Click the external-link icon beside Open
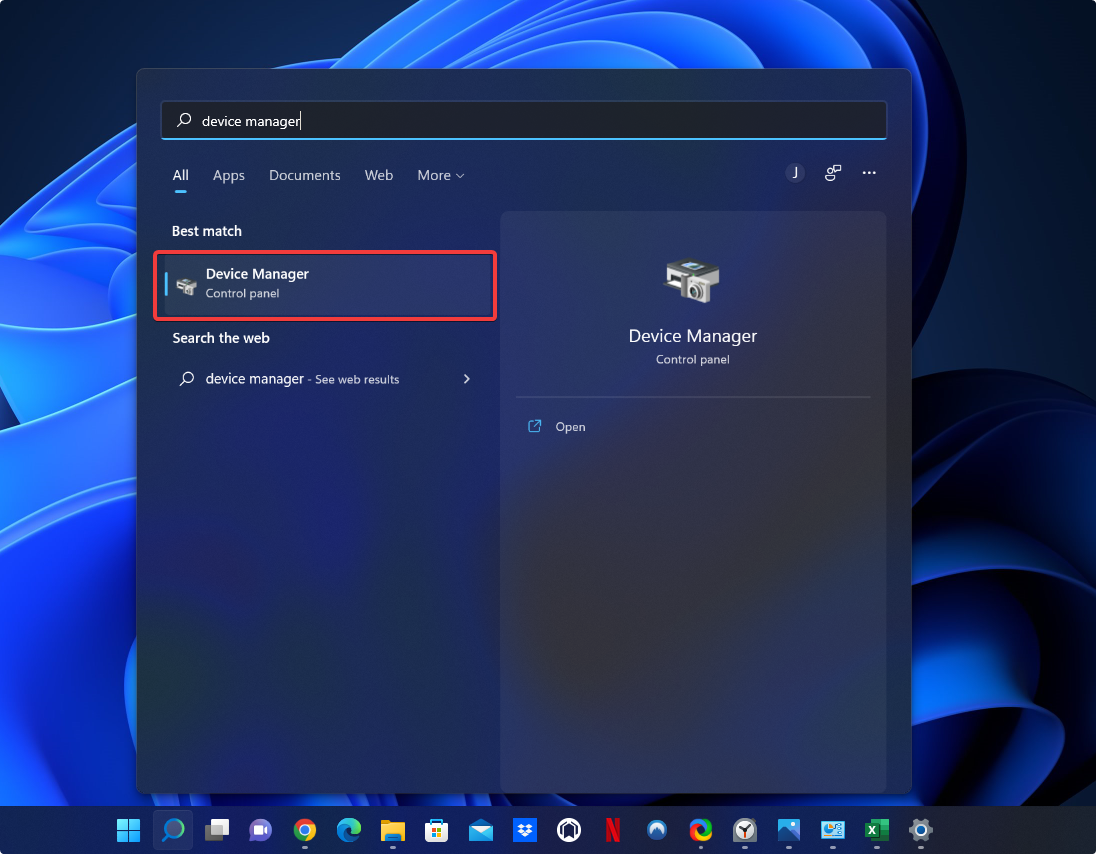 (535, 426)
